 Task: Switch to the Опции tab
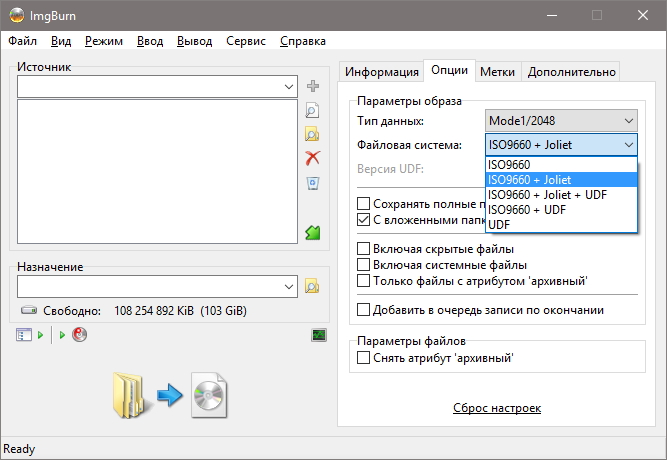click(449, 70)
